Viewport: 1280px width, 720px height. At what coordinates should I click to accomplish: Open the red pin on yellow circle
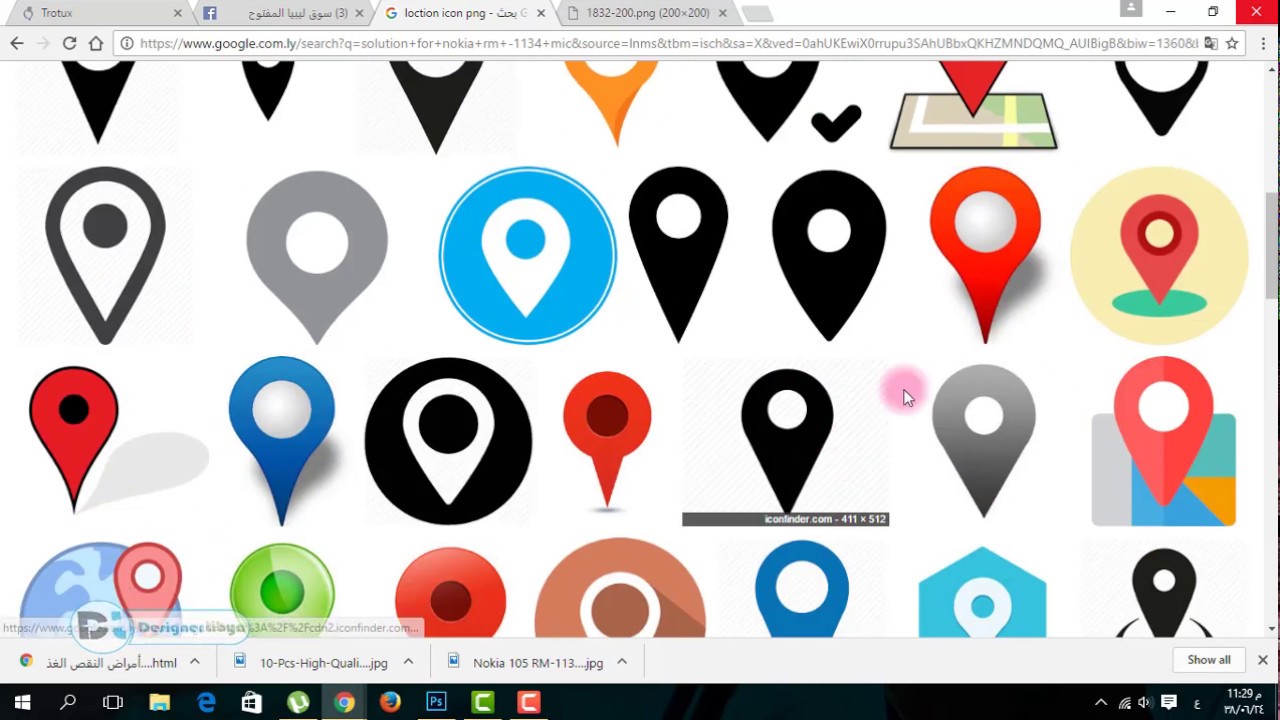[1159, 255]
